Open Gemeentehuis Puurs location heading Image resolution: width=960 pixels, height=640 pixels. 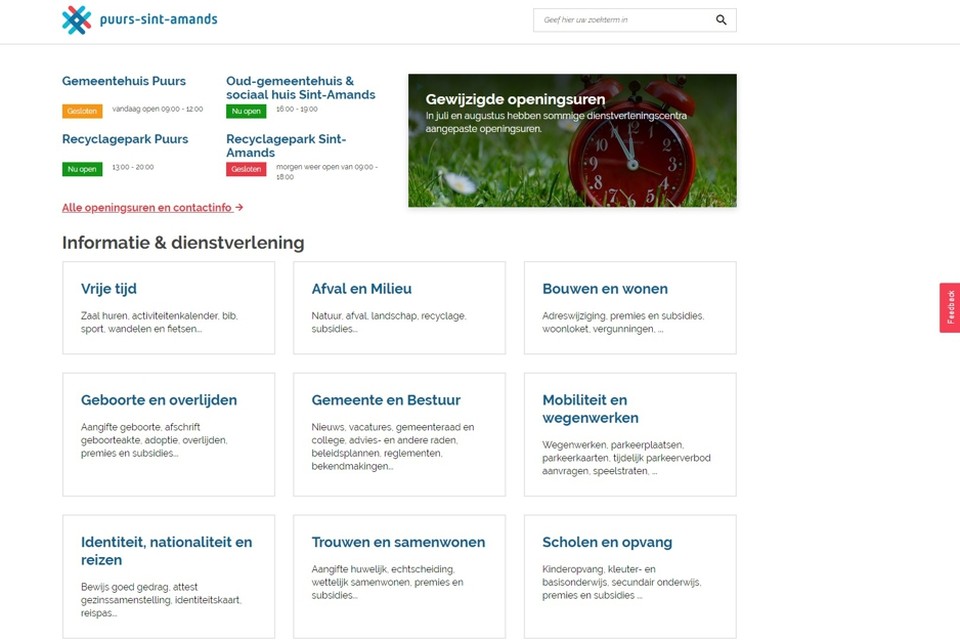(124, 81)
